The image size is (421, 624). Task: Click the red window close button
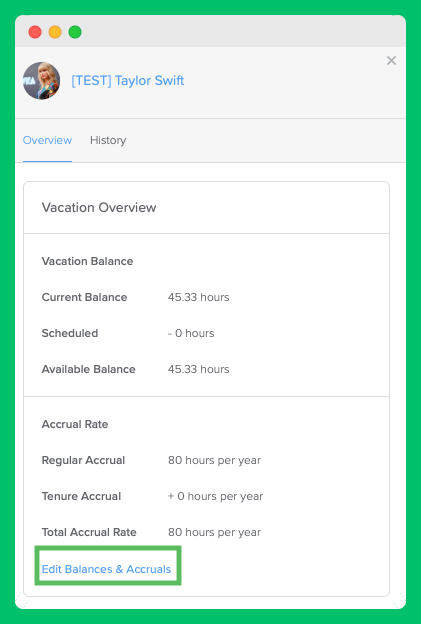[35, 32]
